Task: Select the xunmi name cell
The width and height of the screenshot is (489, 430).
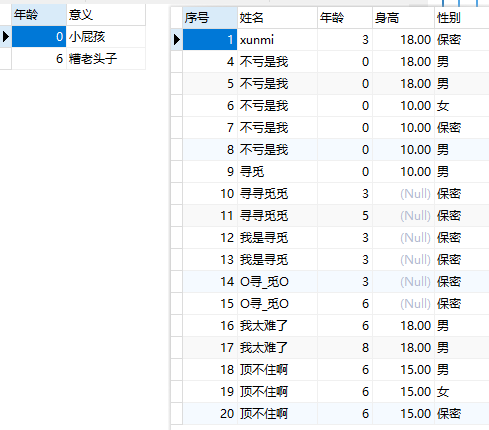Action: (x=277, y=40)
